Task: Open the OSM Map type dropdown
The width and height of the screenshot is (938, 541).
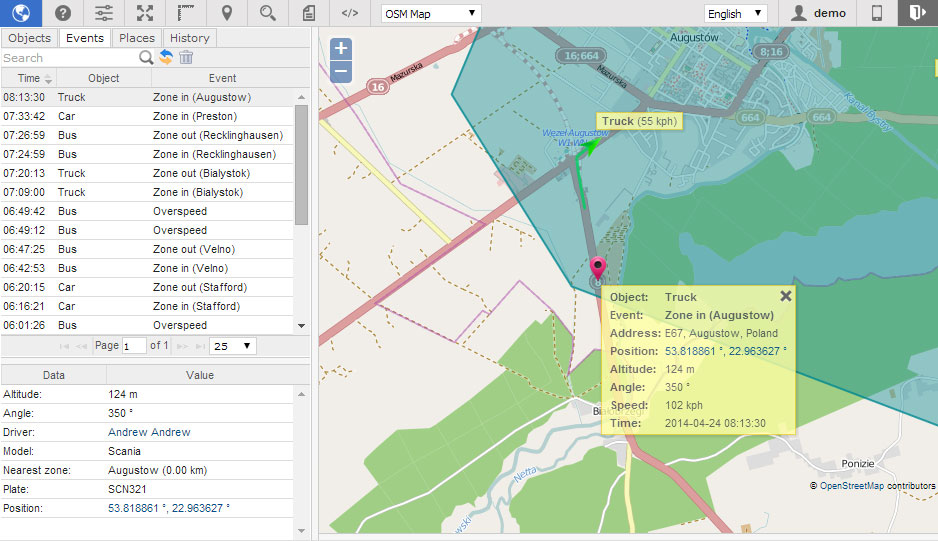Action: coord(431,14)
